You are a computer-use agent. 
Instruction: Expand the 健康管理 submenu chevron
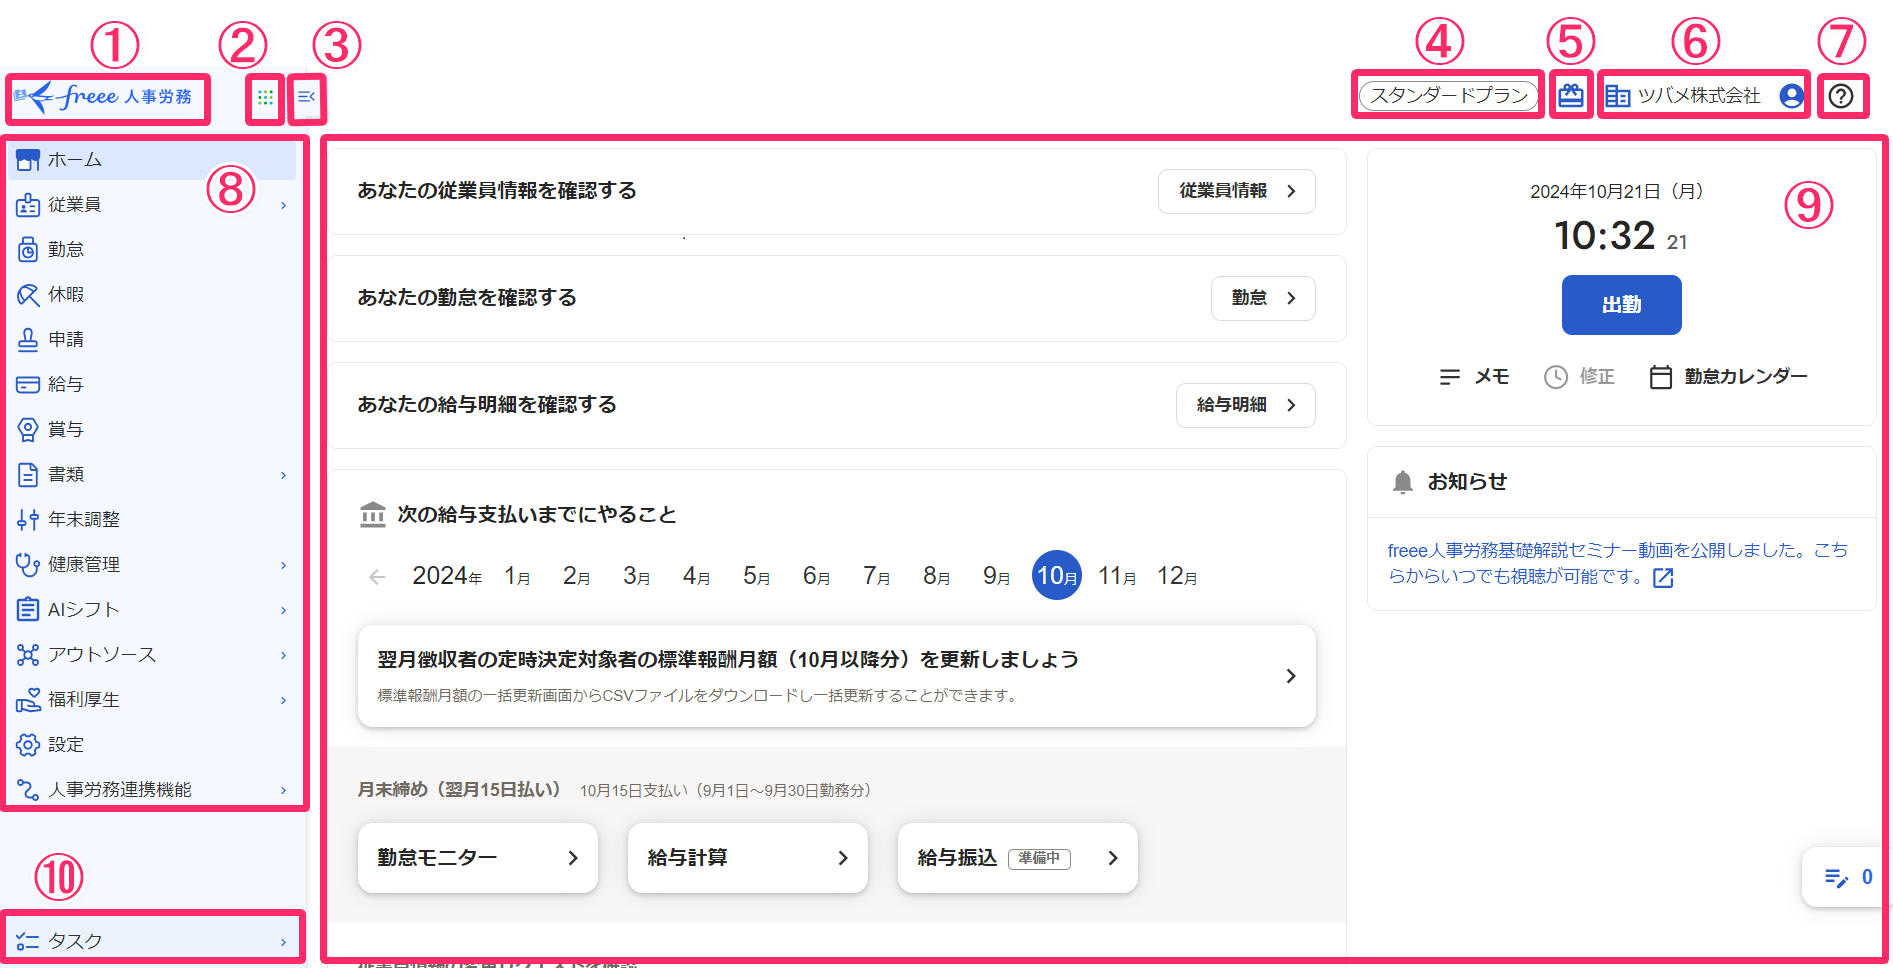point(284,565)
